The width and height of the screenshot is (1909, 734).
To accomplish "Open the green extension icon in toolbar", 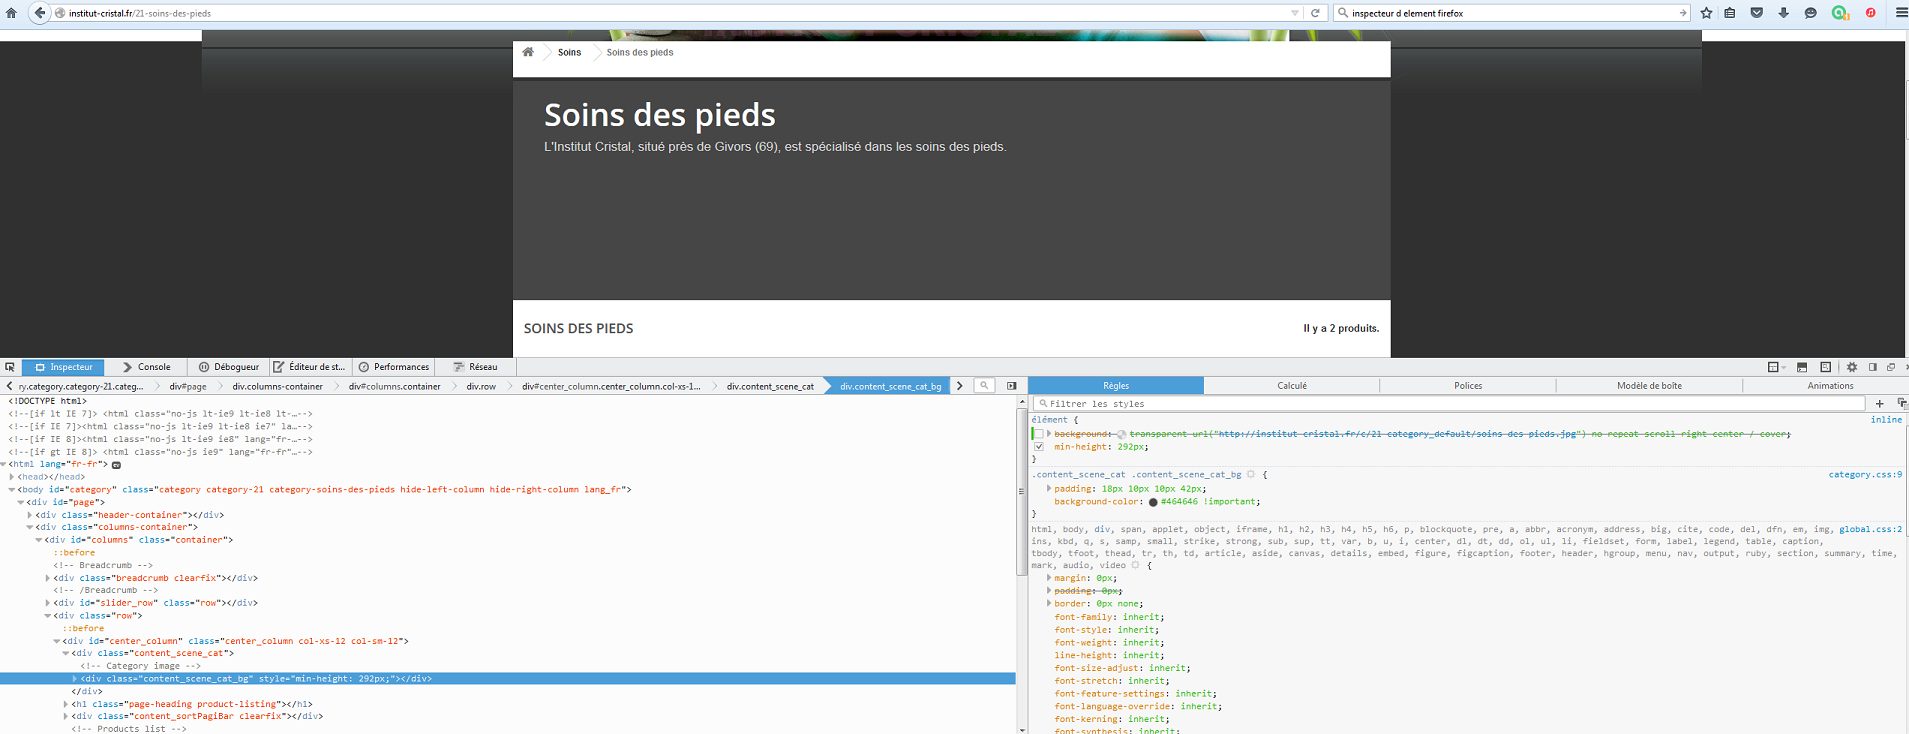I will pyautogui.click(x=1840, y=13).
